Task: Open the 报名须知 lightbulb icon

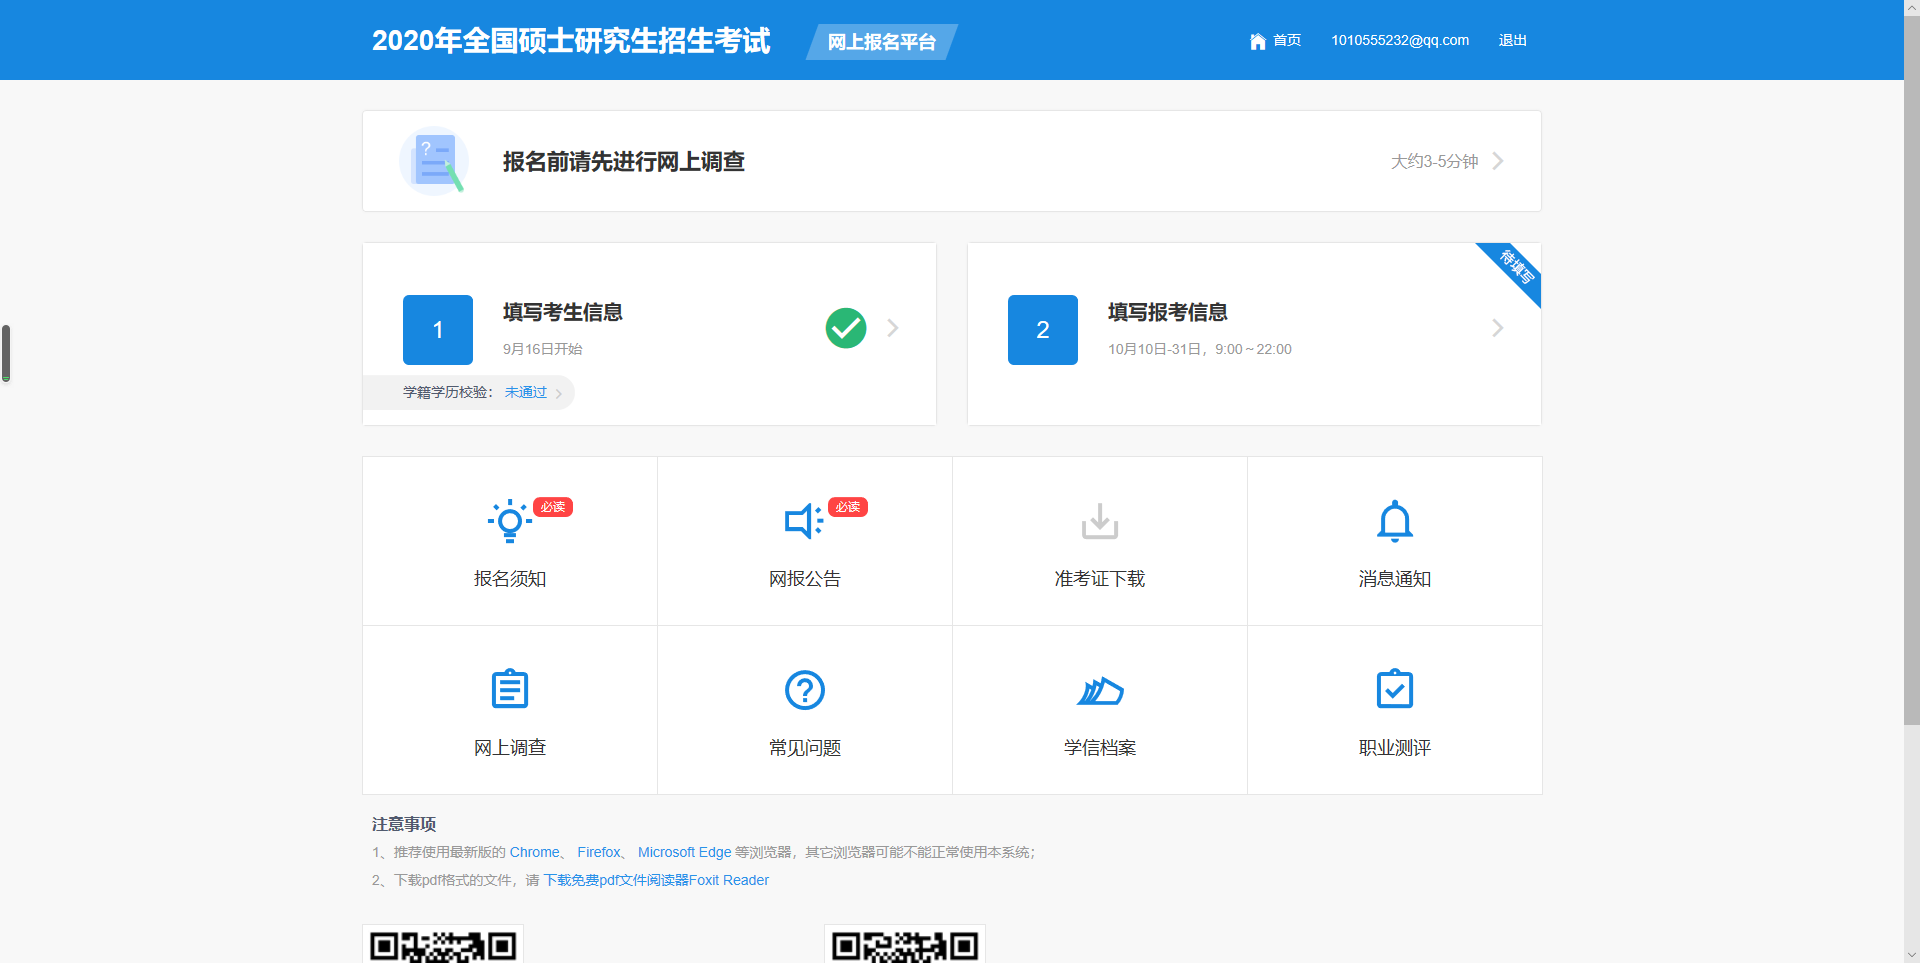Action: tap(510, 521)
